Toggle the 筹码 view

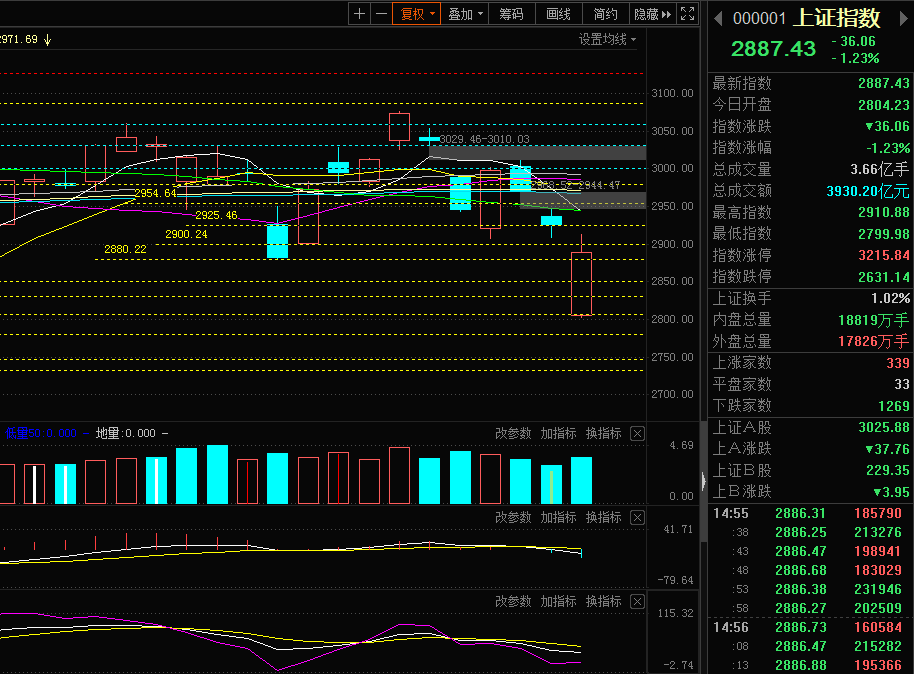(511, 14)
